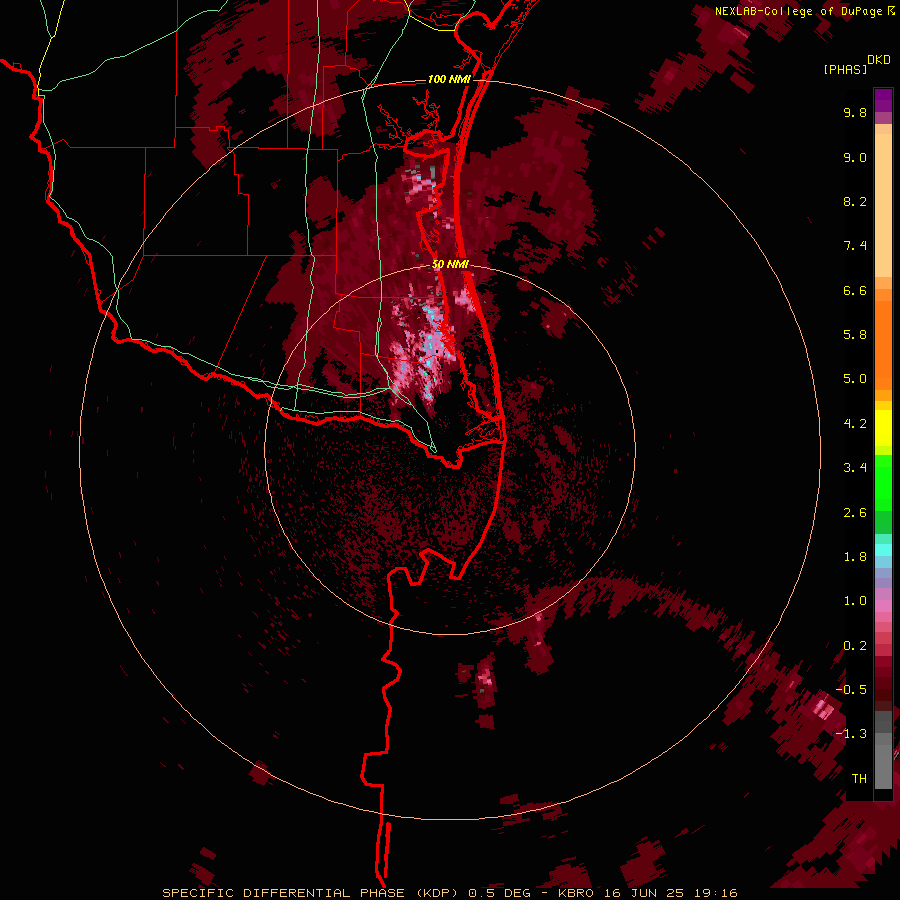Image resolution: width=900 pixels, height=900 pixels.
Task: Click the 5.8 color scale value
Action: (855, 335)
